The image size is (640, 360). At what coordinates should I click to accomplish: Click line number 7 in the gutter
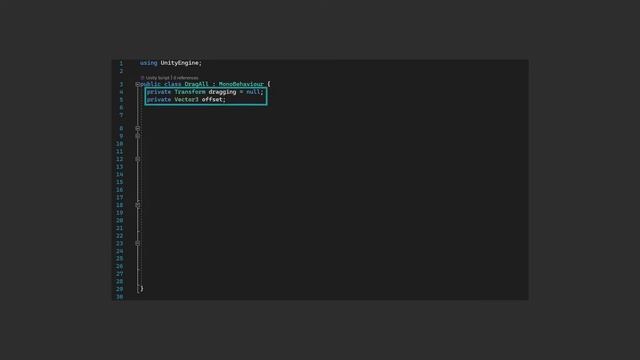[121, 116]
